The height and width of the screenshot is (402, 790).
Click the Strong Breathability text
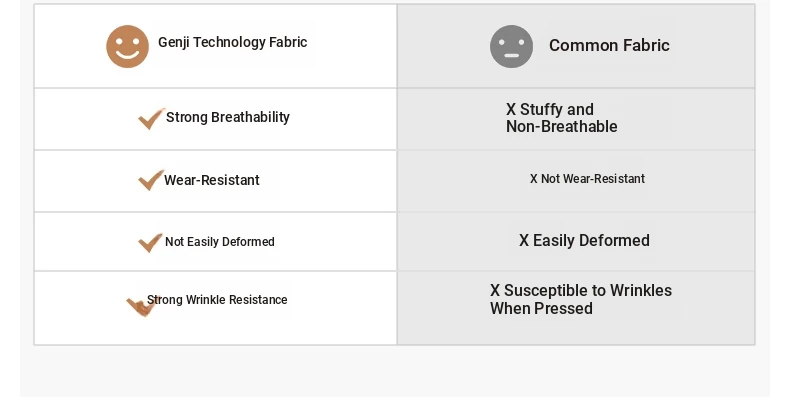tap(228, 117)
